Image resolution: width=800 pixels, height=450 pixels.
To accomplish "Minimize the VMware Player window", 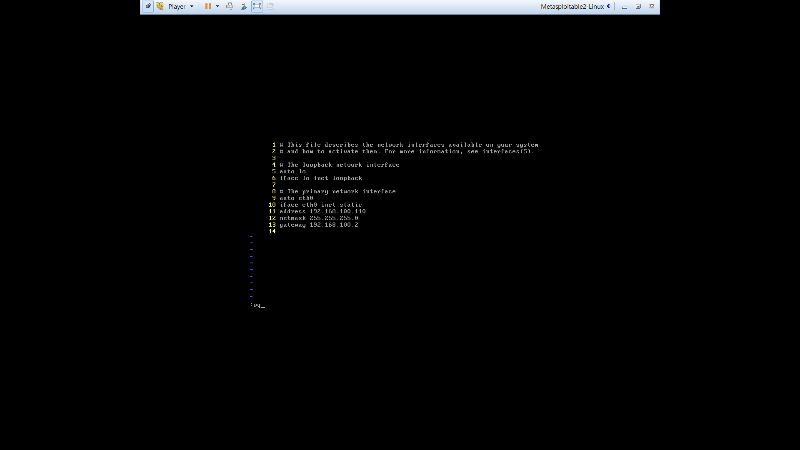I will coord(624,6).
